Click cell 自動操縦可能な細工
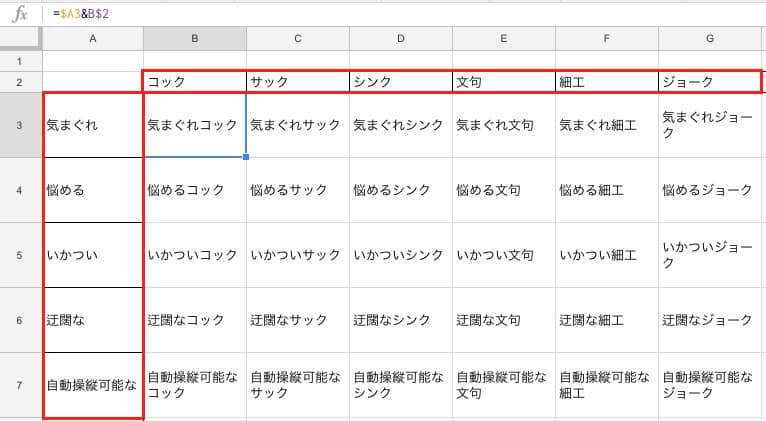766x421 pixels. pos(607,385)
